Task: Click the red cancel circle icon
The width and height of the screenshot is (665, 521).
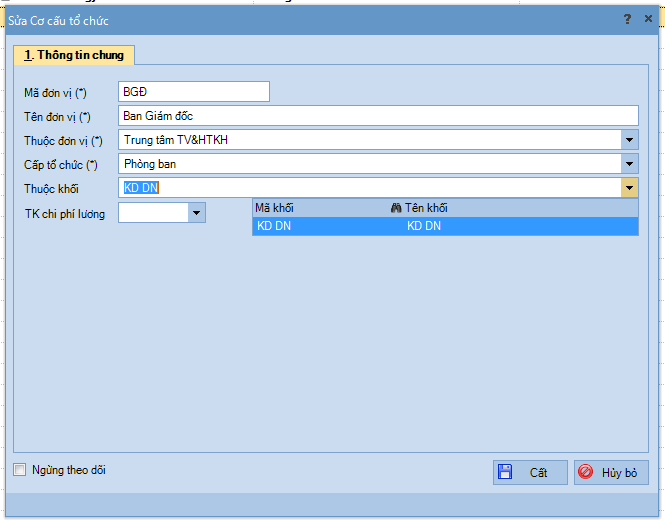Action: (585, 472)
